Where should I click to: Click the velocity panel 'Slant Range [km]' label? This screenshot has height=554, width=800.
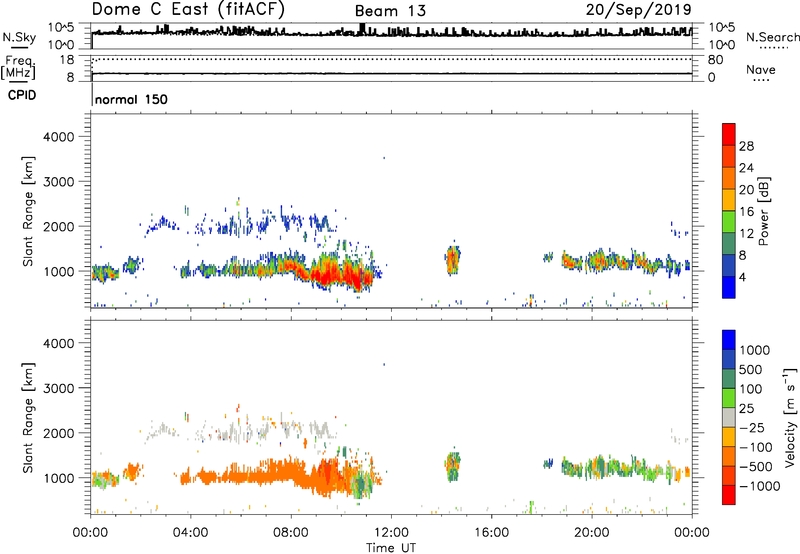tap(28, 418)
